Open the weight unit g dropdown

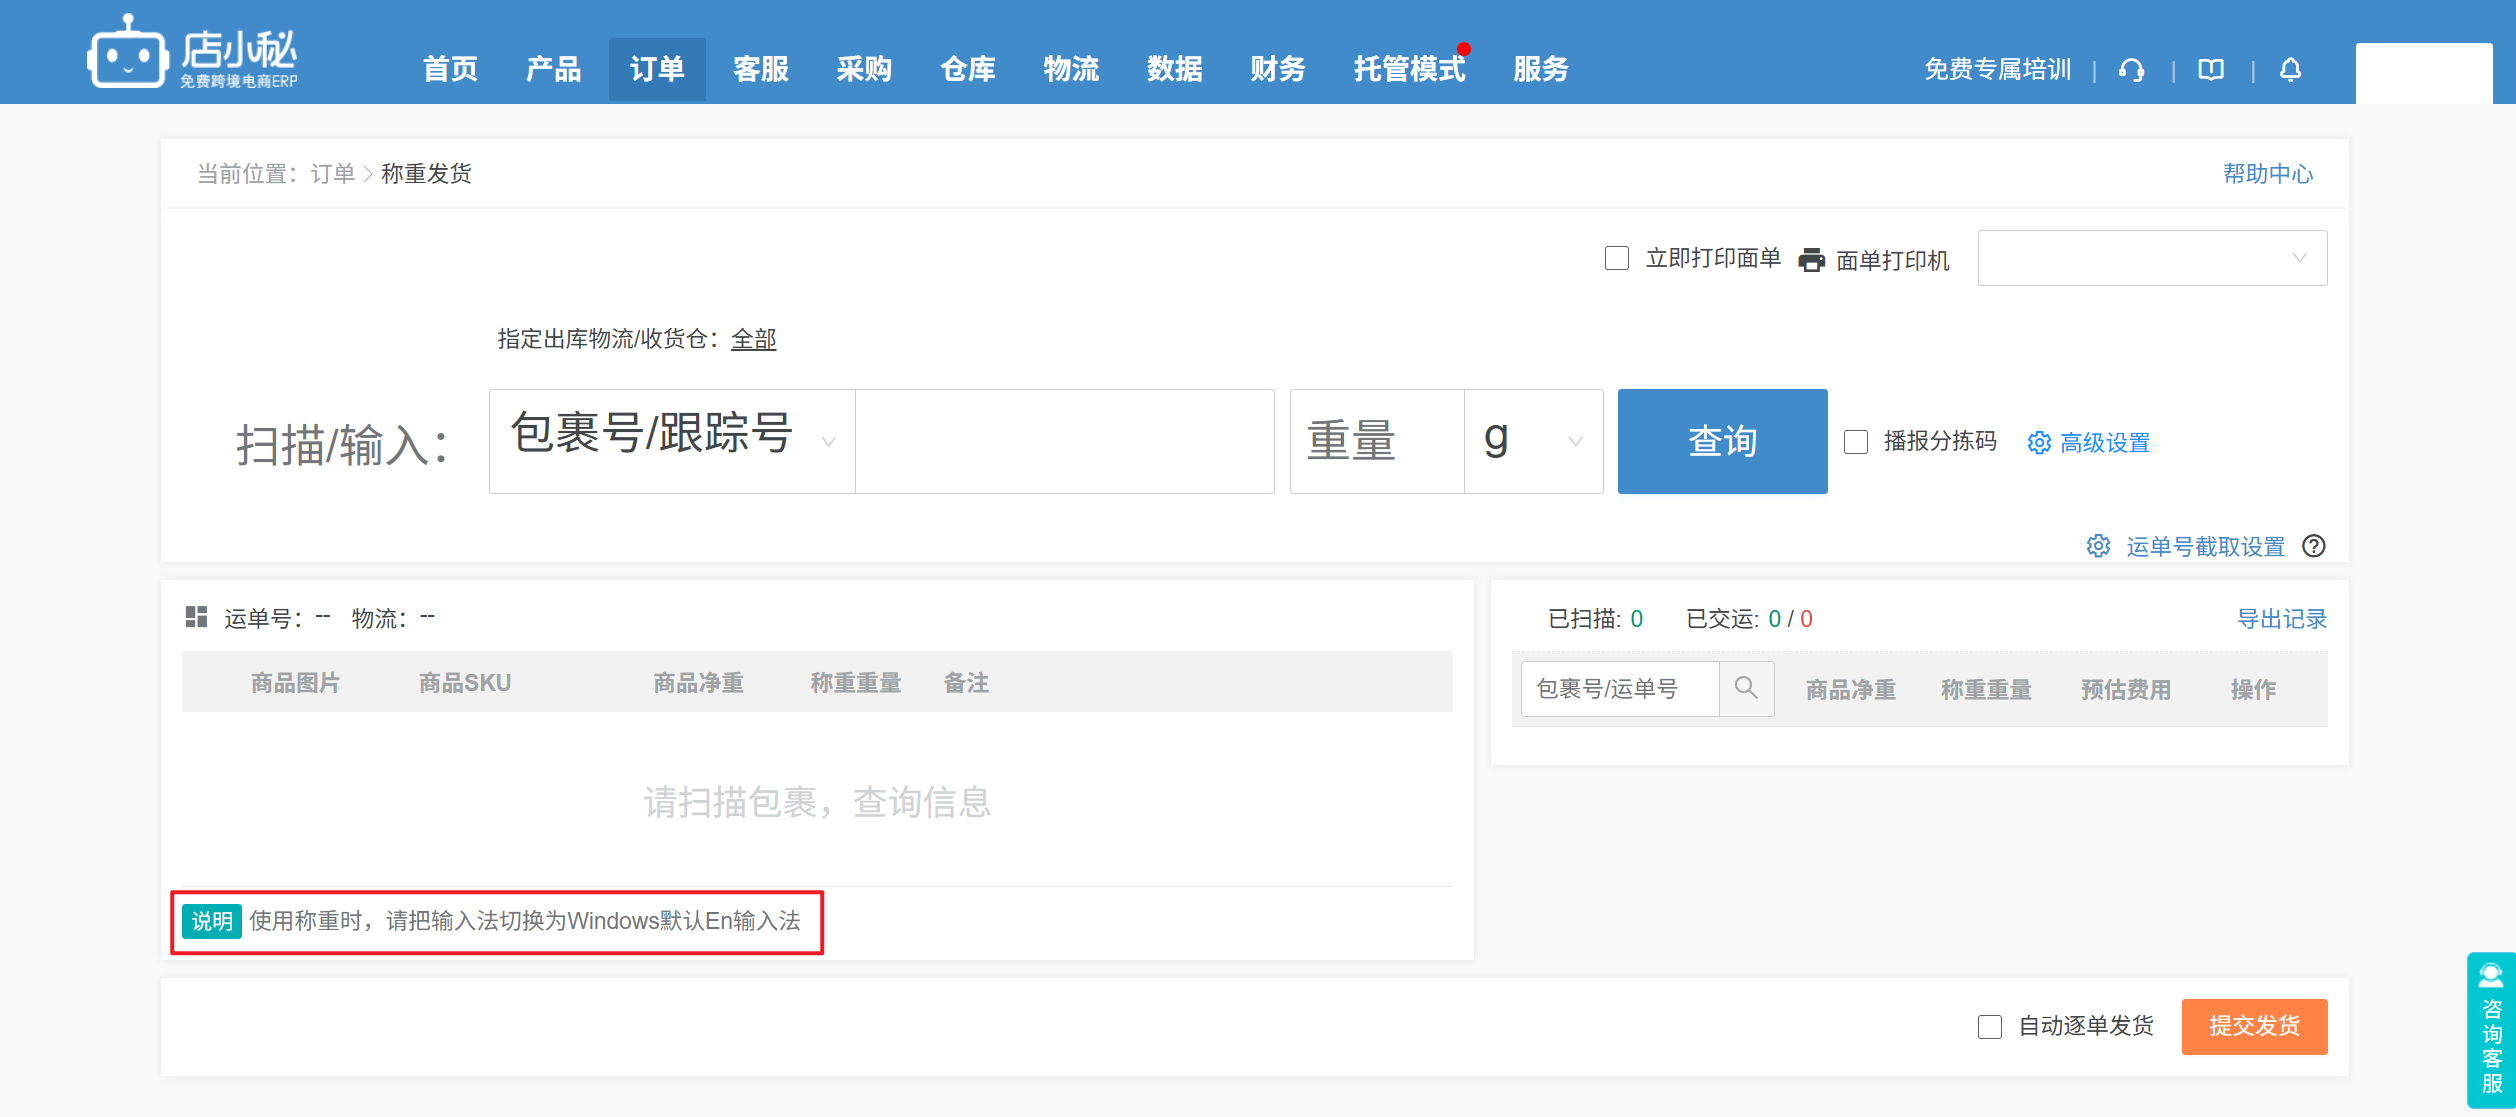[1533, 441]
